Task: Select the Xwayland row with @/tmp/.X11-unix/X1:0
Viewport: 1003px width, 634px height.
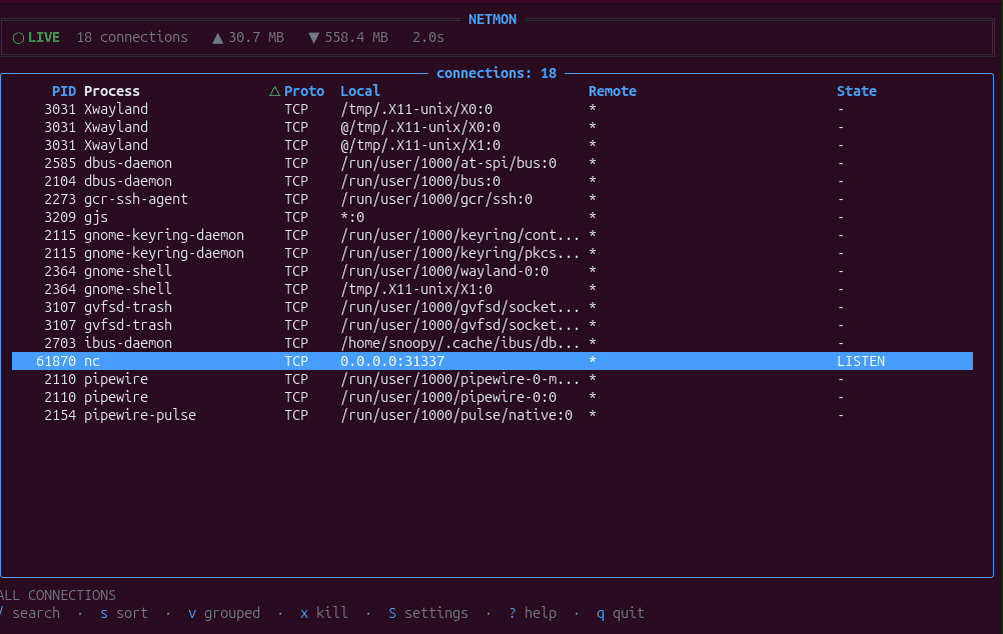Action: pos(492,145)
